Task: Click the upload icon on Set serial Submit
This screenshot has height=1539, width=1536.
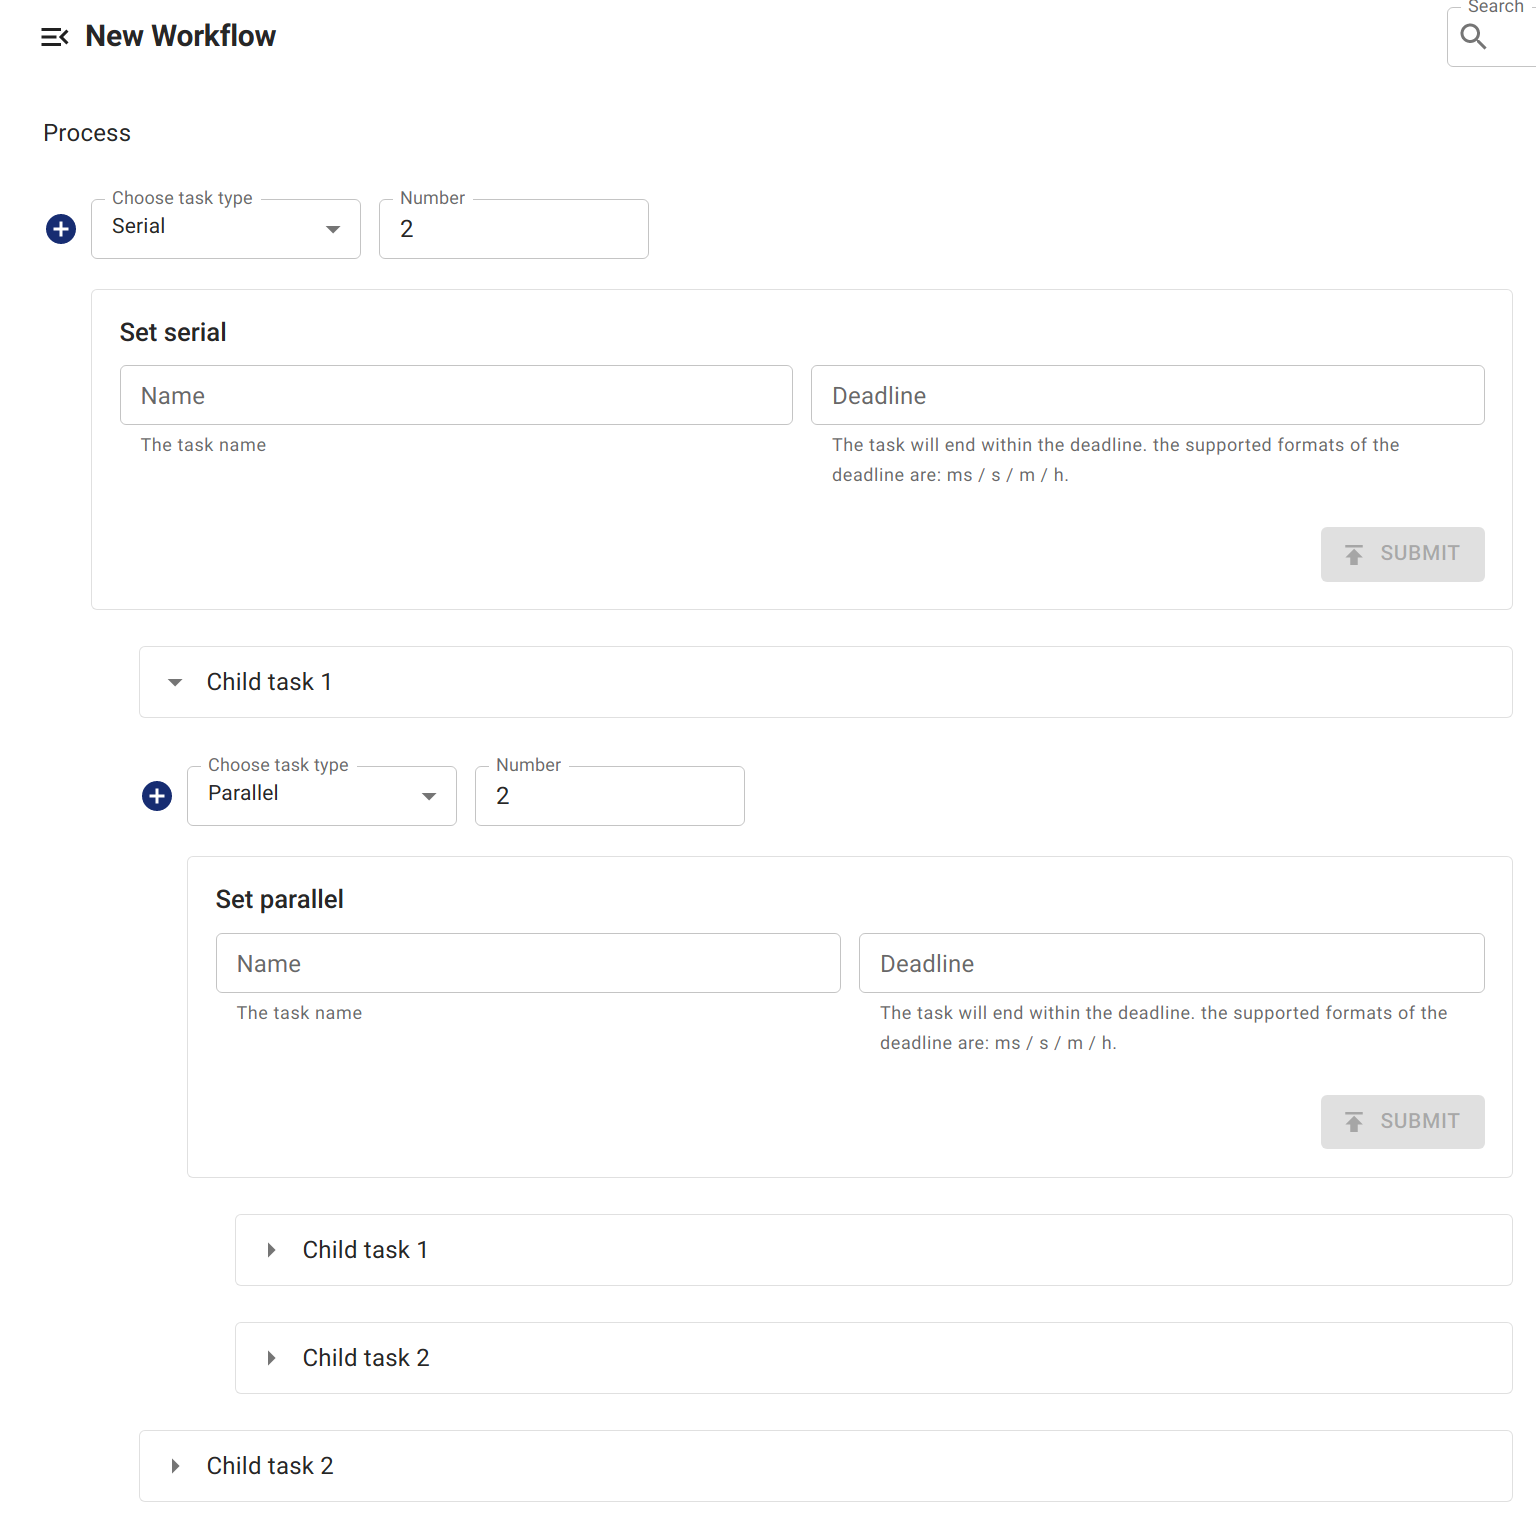Action: coord(1355,554)
